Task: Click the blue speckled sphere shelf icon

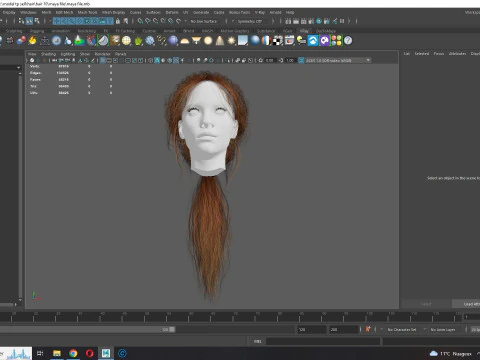Action: click(150, 41)
